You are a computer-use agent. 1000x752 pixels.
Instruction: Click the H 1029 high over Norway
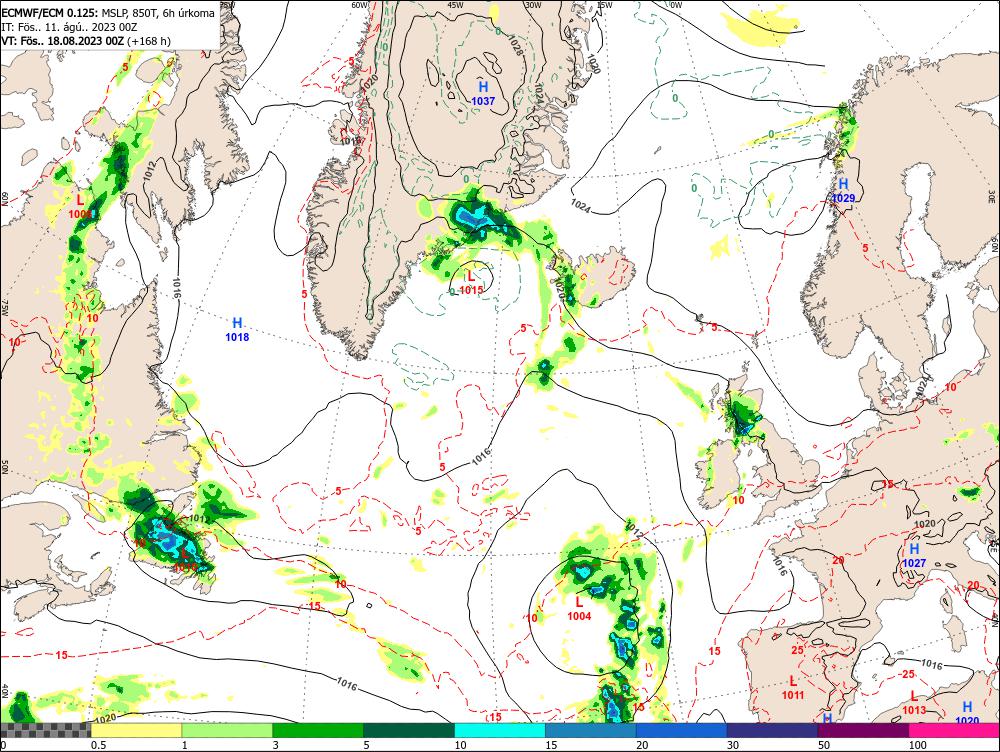[x=843, y=191]
